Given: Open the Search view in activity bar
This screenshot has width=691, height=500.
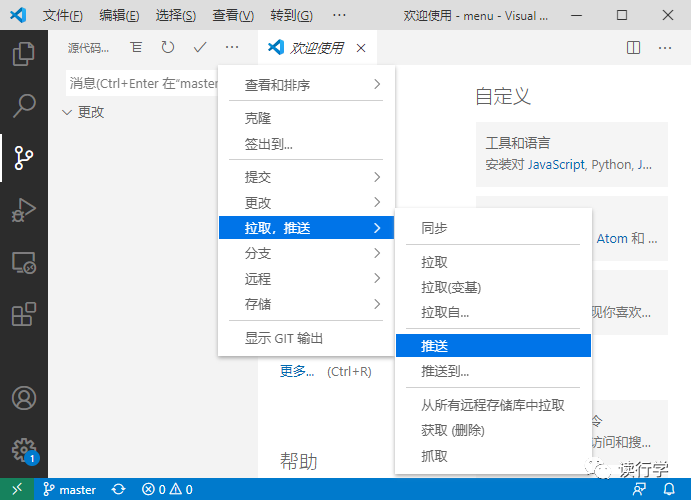Looking at the screenshot, I should [24, 105].
